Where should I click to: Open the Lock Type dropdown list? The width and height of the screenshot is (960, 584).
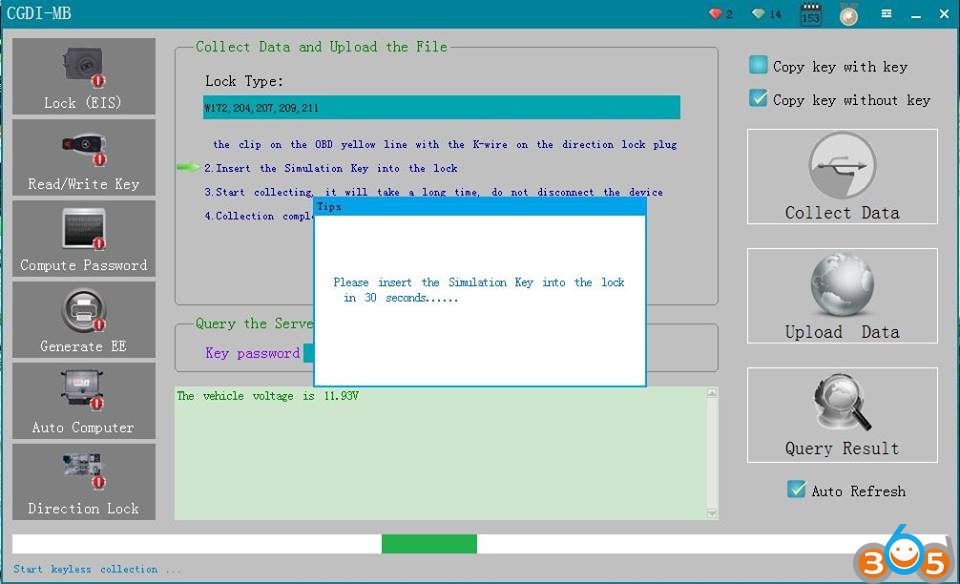(x=441, y=108)
